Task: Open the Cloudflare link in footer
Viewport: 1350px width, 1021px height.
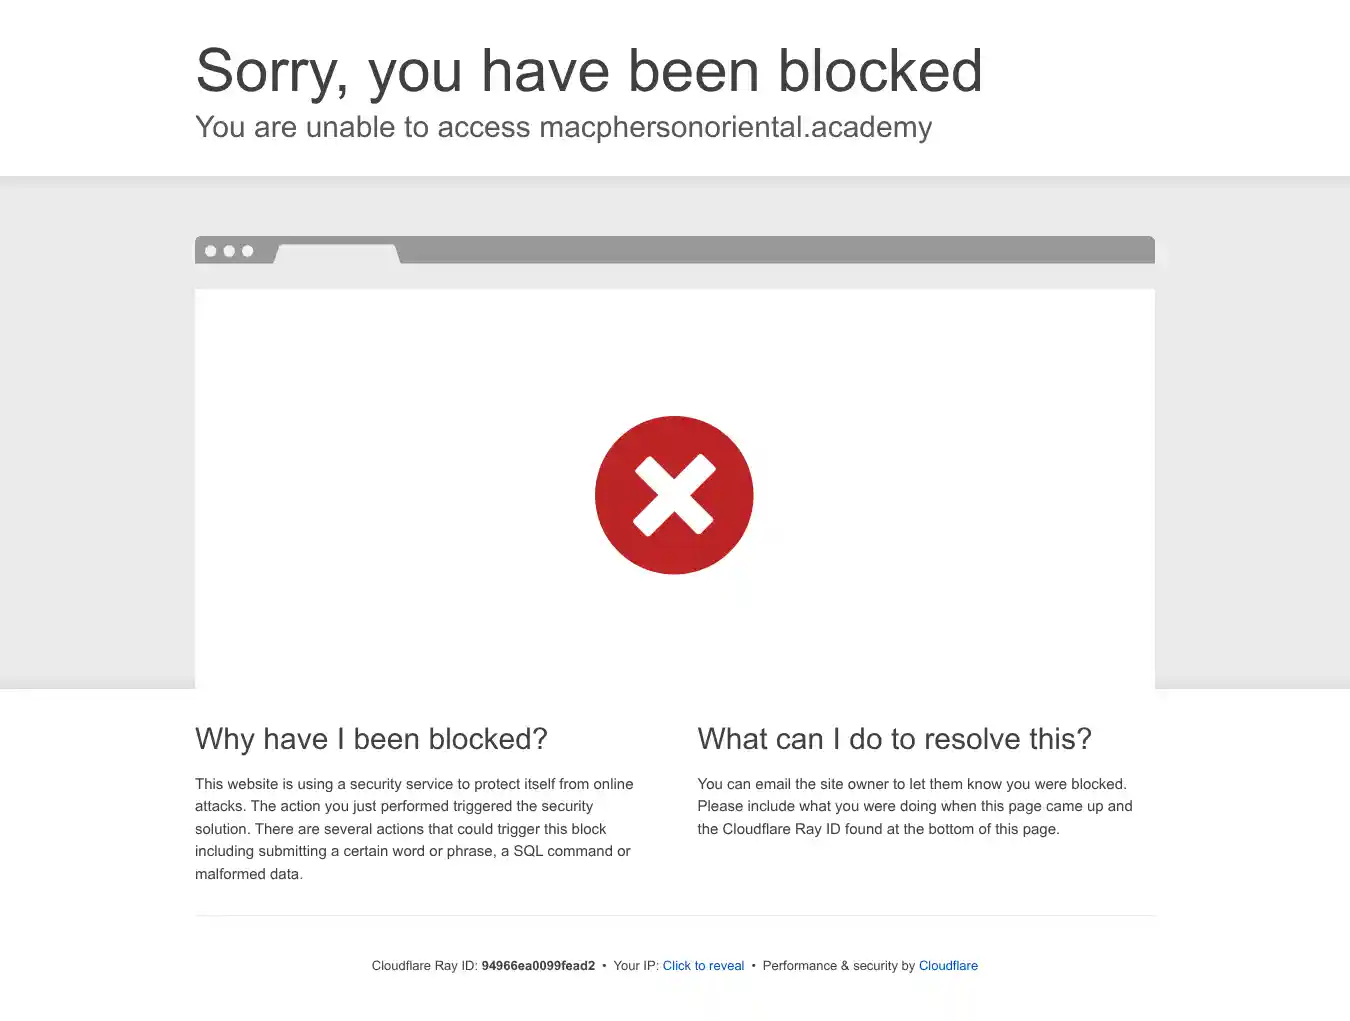Action: coord(948,966)
